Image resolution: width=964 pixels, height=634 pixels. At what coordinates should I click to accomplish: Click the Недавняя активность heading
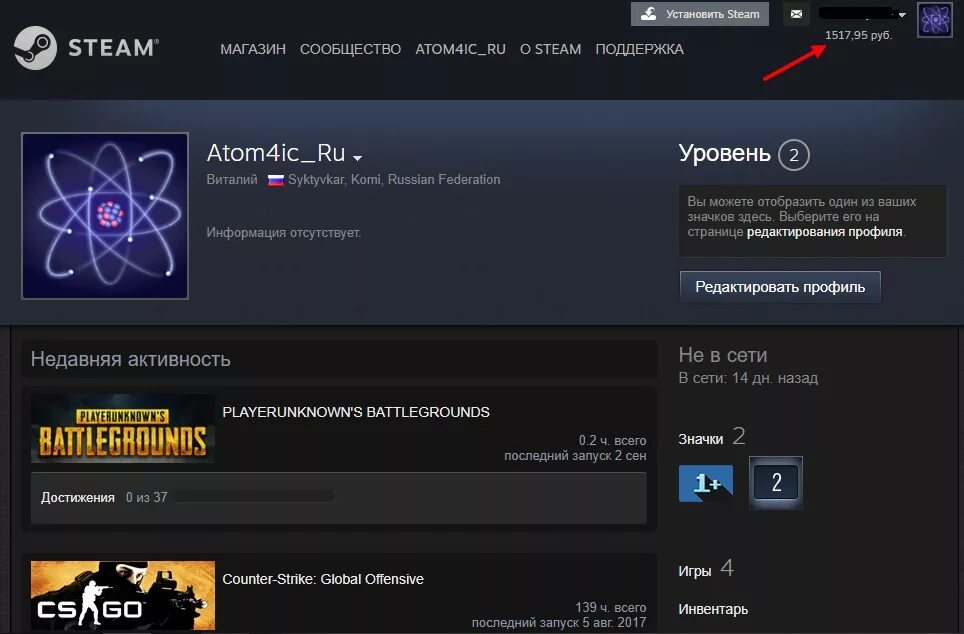point(131,359)
